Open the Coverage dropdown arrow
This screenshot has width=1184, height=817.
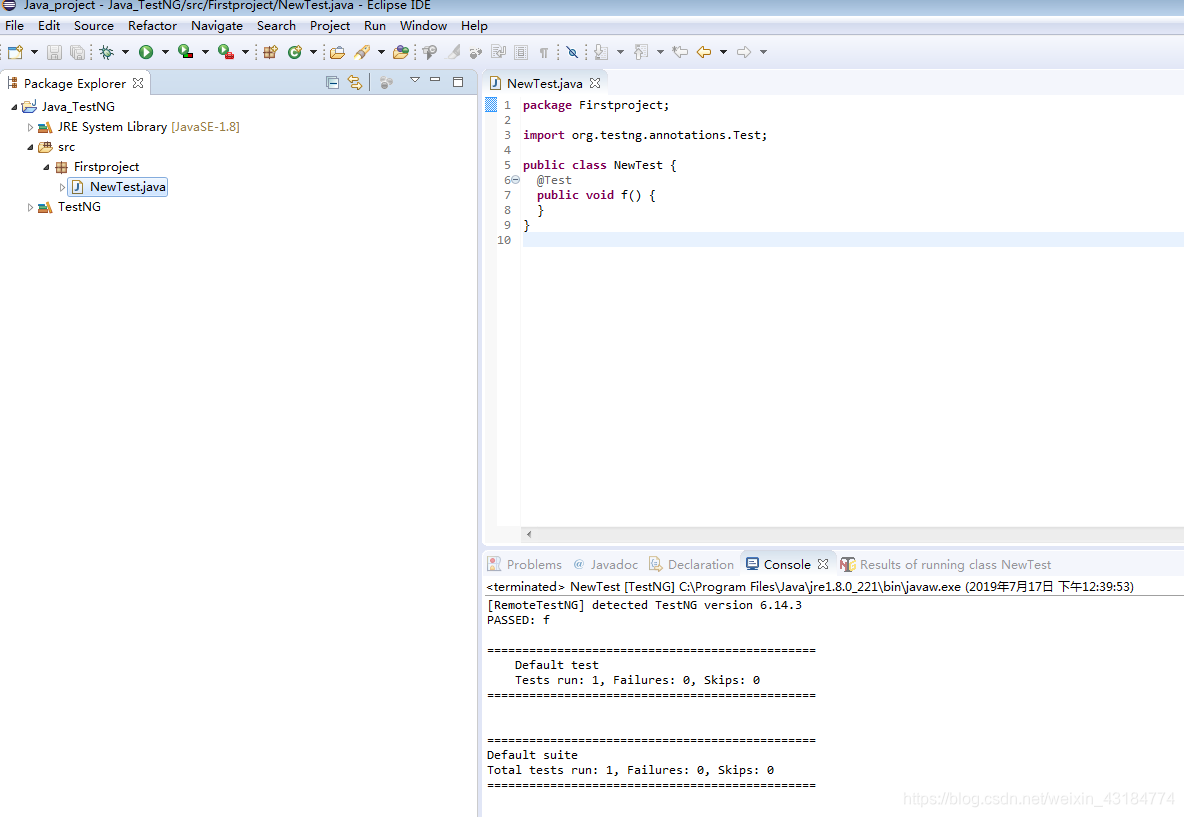[x=205, y=52]
